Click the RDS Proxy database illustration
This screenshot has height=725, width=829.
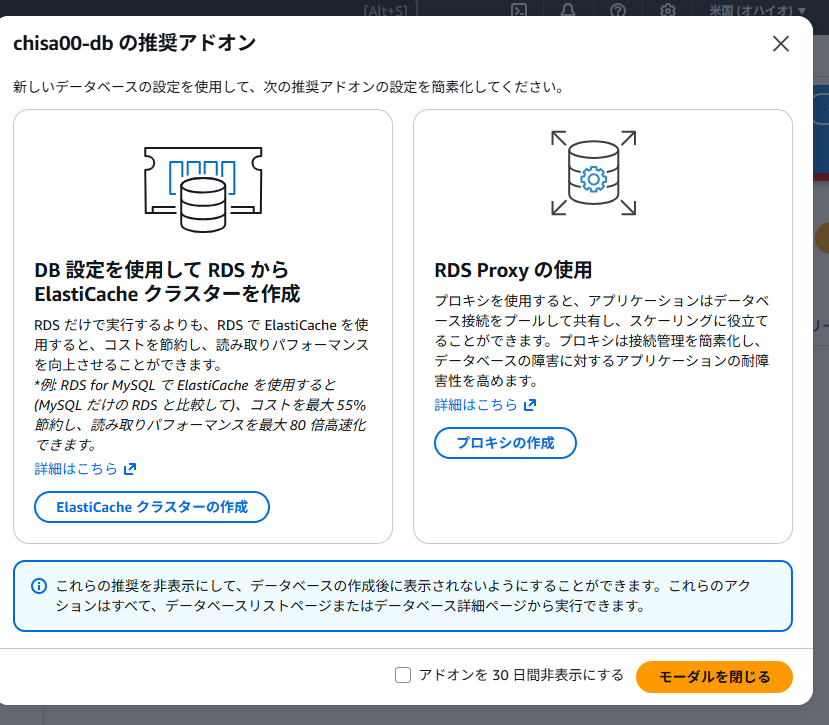click(593, 173)
